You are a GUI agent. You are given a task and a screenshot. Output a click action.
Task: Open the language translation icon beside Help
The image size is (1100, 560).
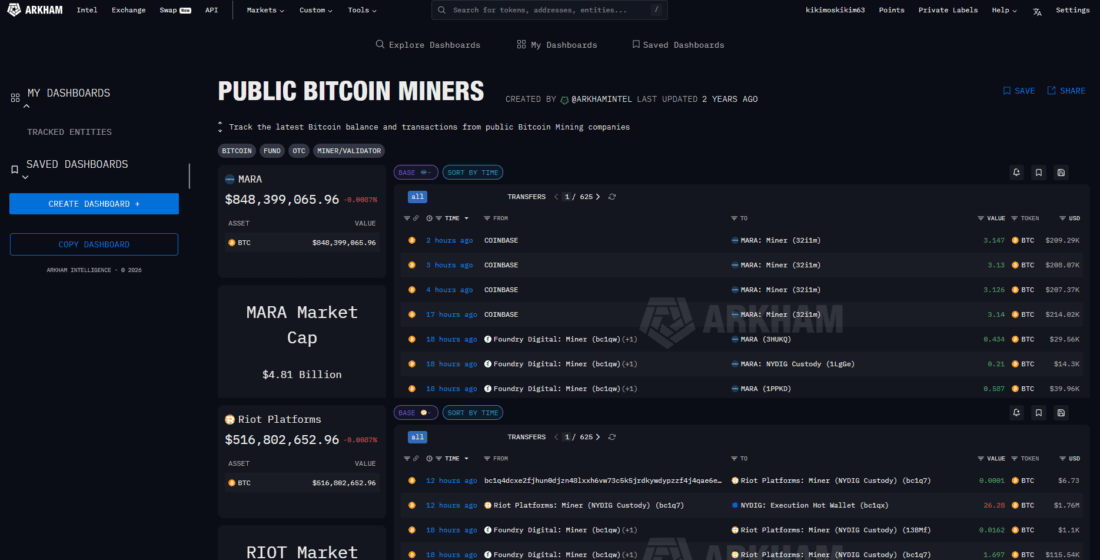pyautogui.click(x=1037, y=11)
